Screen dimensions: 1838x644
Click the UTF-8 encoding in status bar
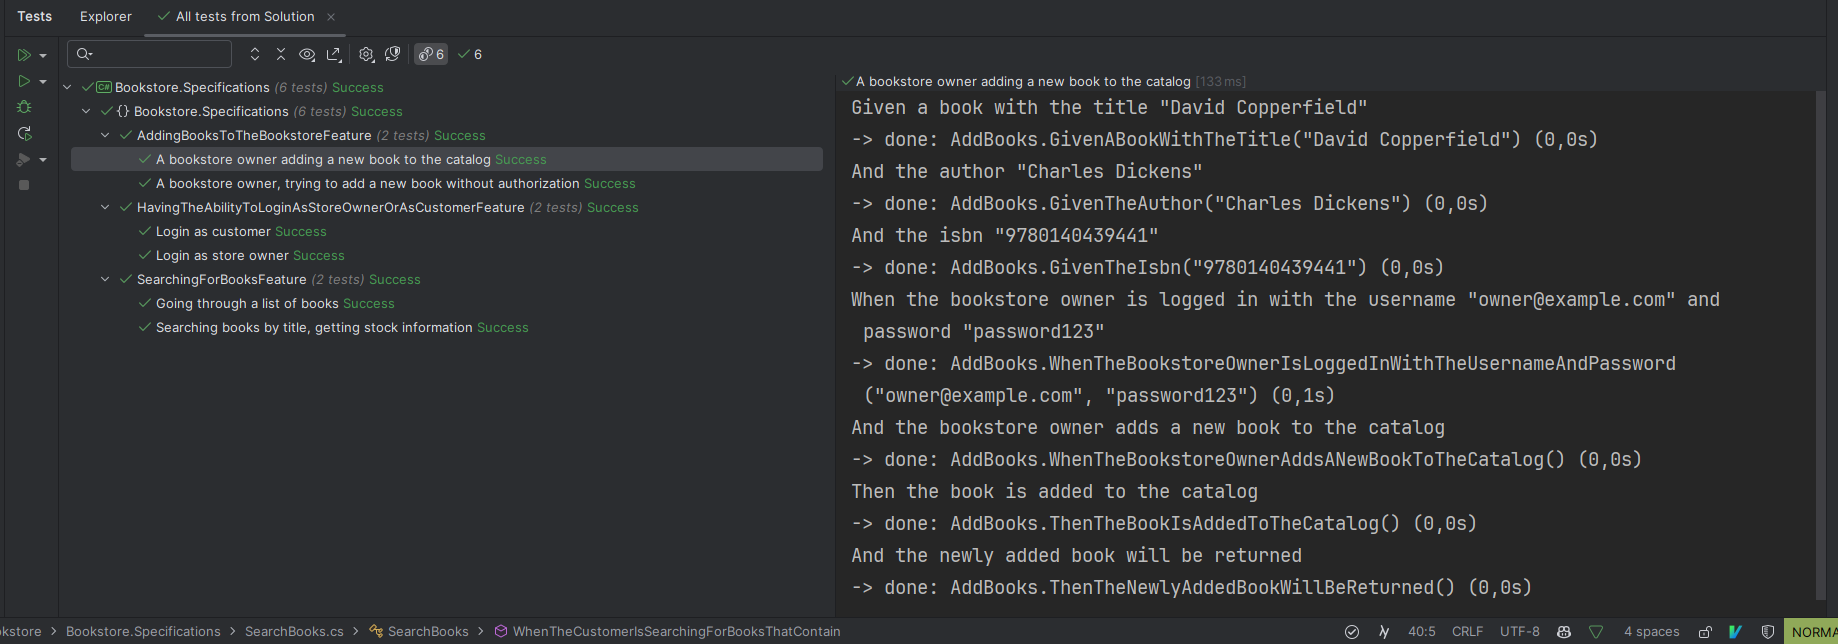(1519, 632)
